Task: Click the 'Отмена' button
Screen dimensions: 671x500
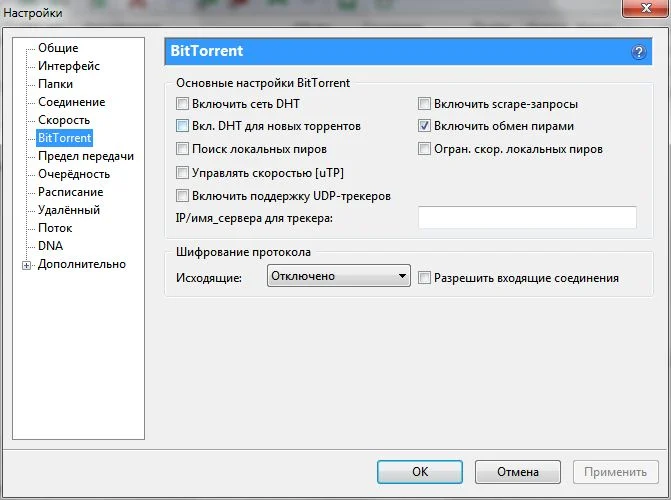Action: click(x=518, y=472)
